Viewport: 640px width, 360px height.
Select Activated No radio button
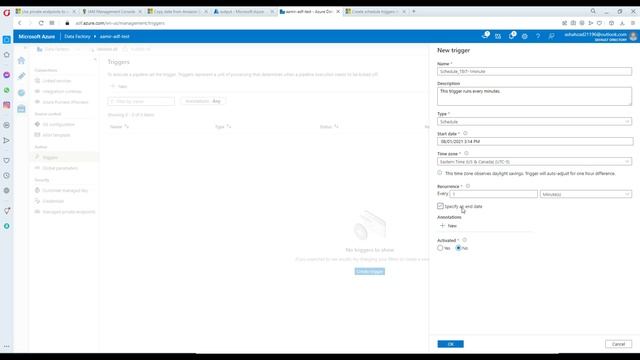pyautogui.click(x=458, y=248)
